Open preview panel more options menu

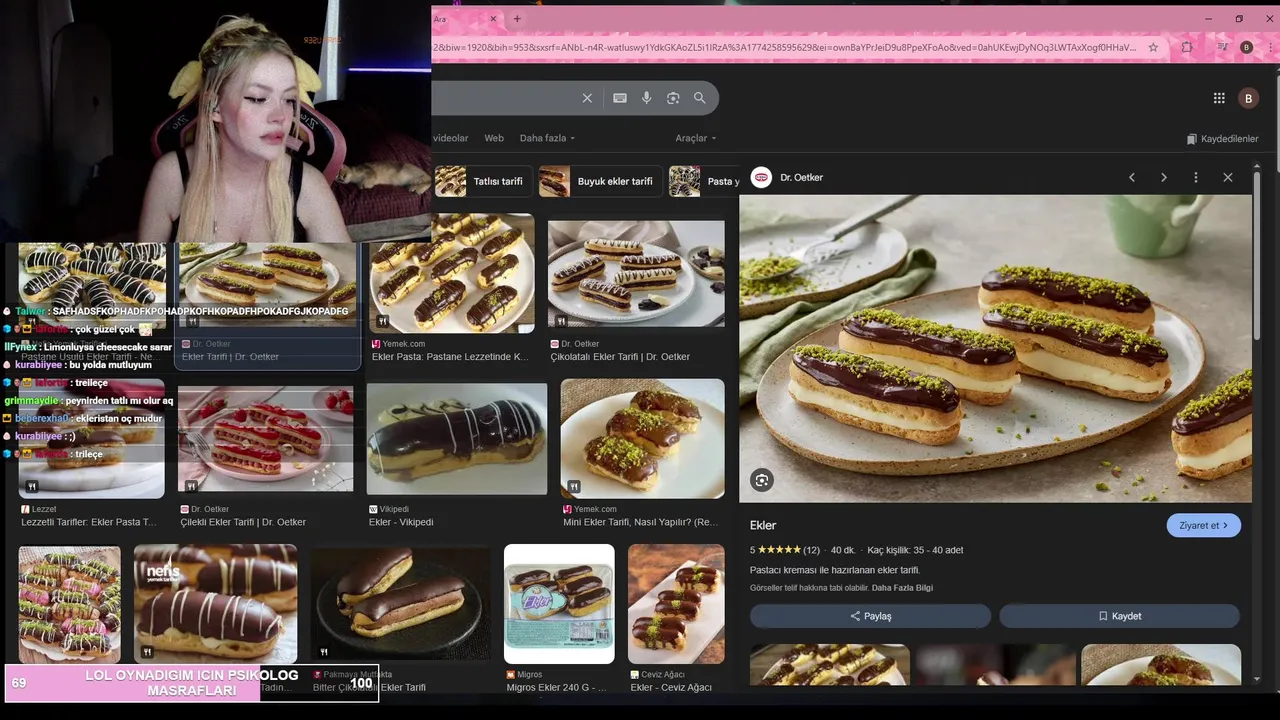1196,177
